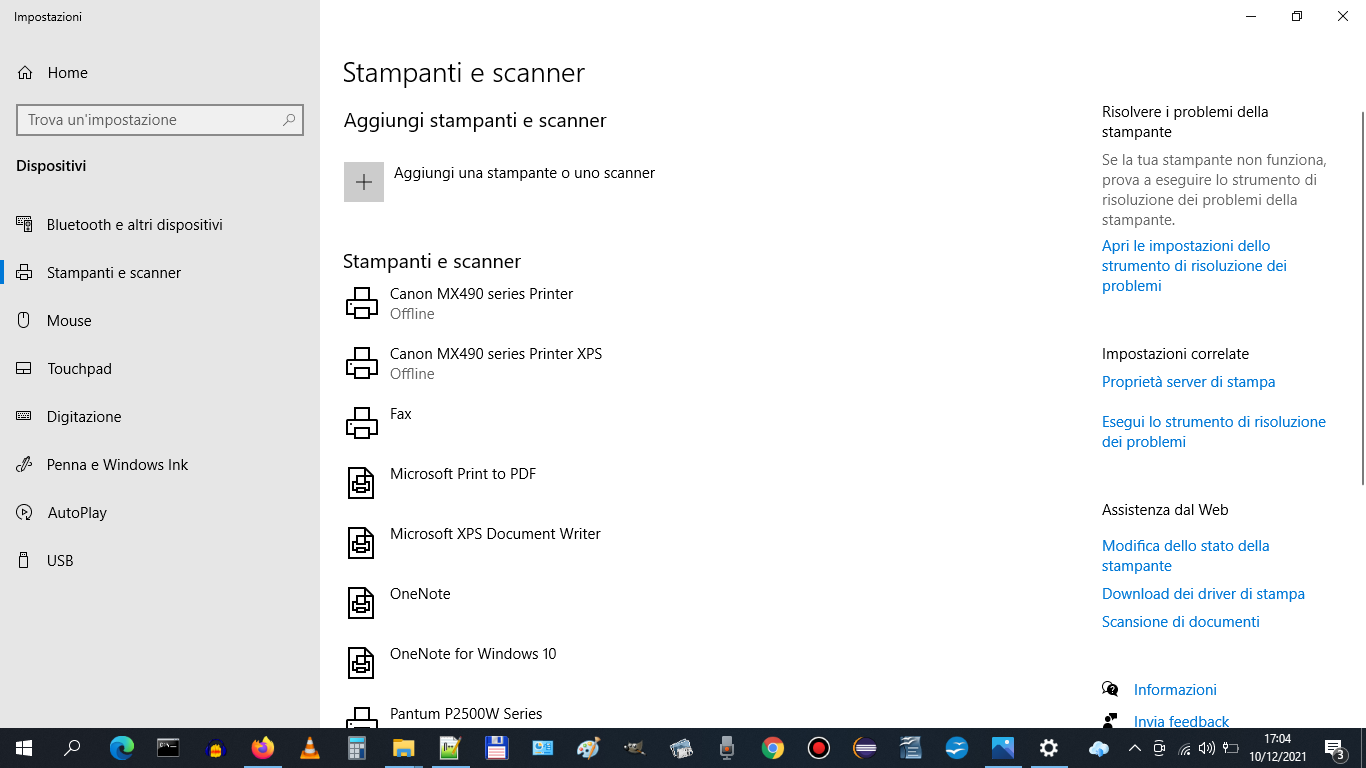Open the notification center icon

1334,748
